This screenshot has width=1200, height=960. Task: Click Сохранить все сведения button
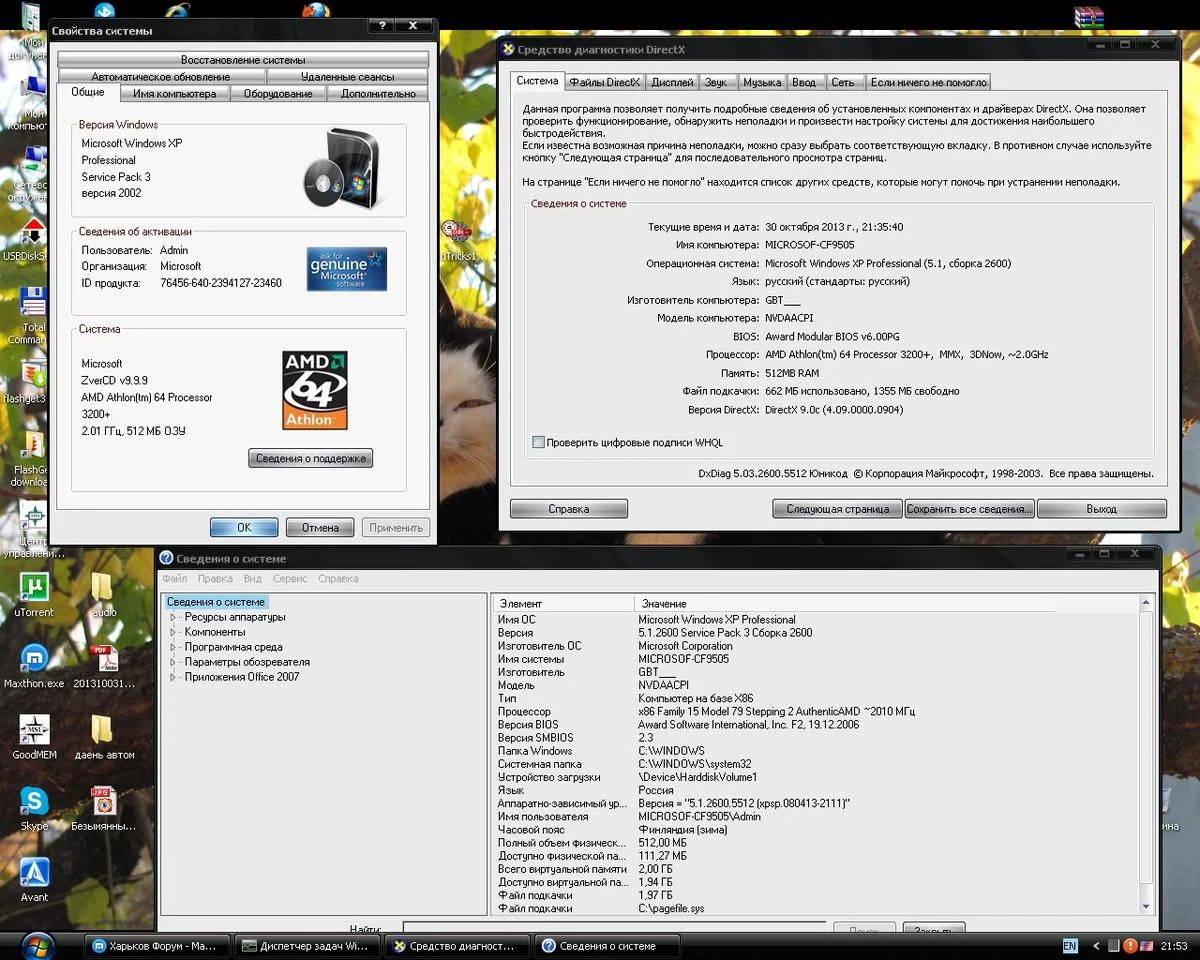pyautogui.click(x=969, y=509)
